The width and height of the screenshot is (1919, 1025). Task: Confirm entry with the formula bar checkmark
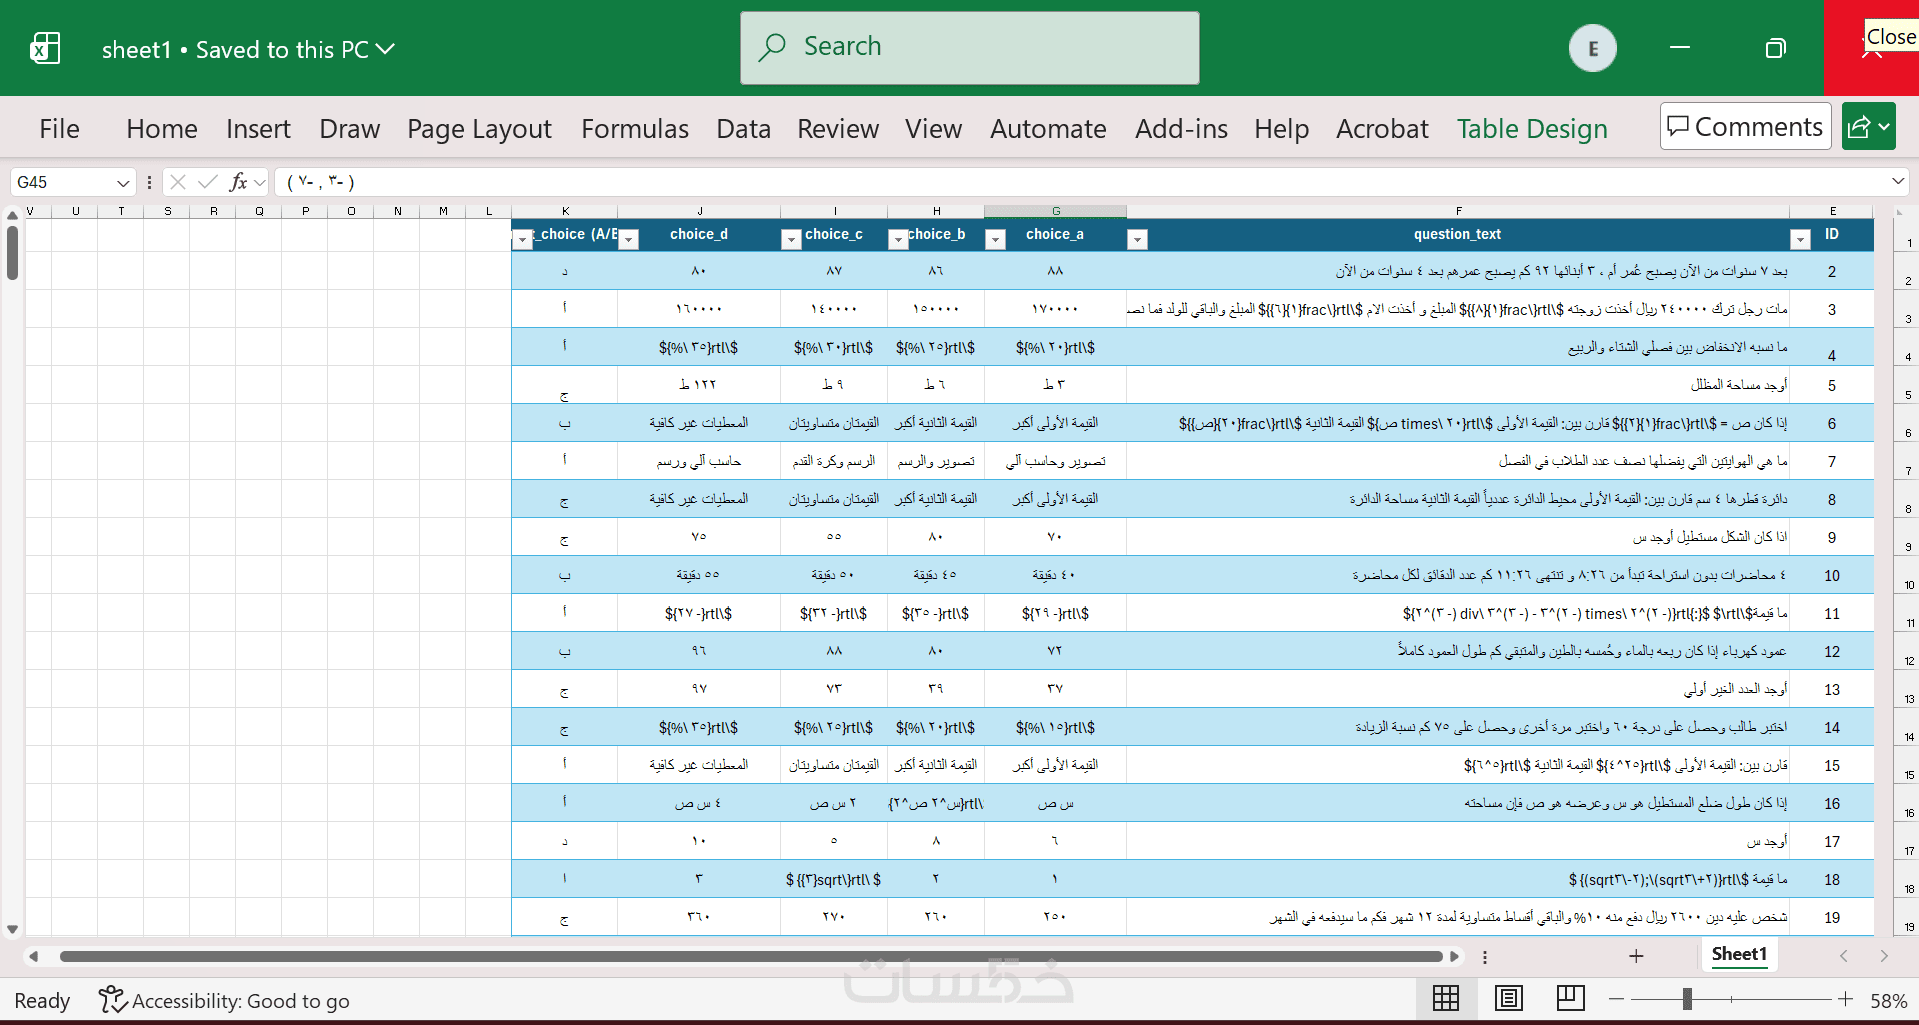click(208, 182)
